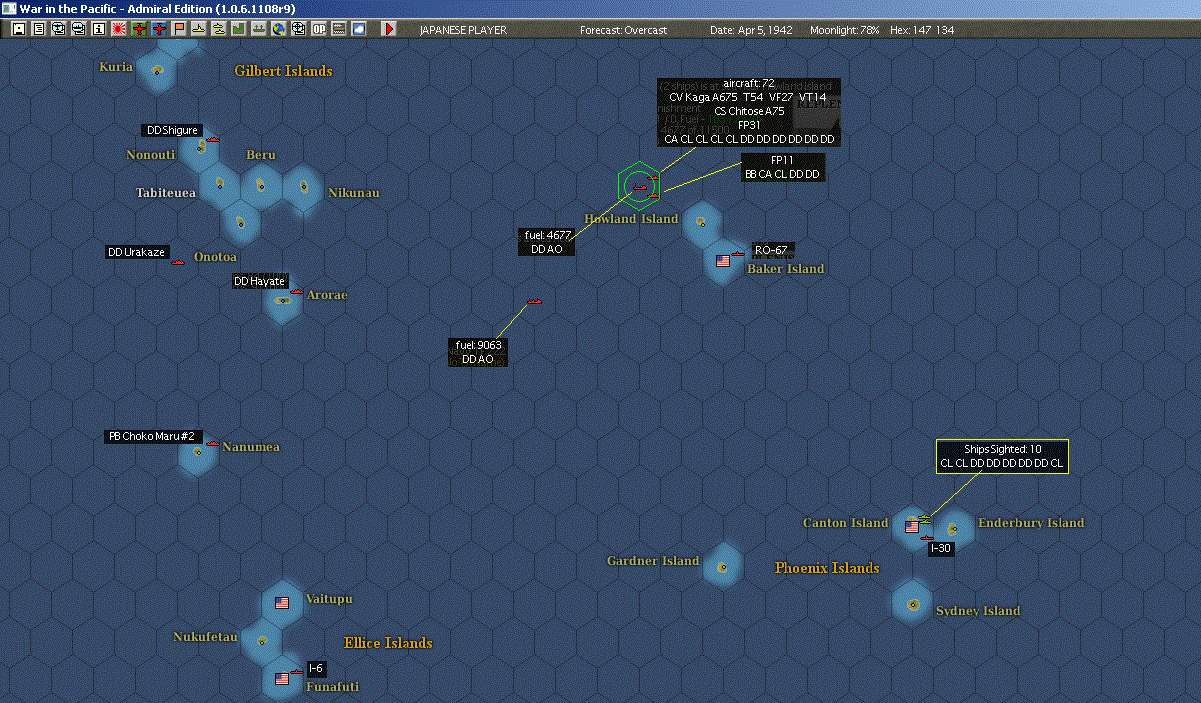The height and width of the screenshot is (703, 1201).
Task: Click the globe toolbar icon
Action: coord(278,29)
